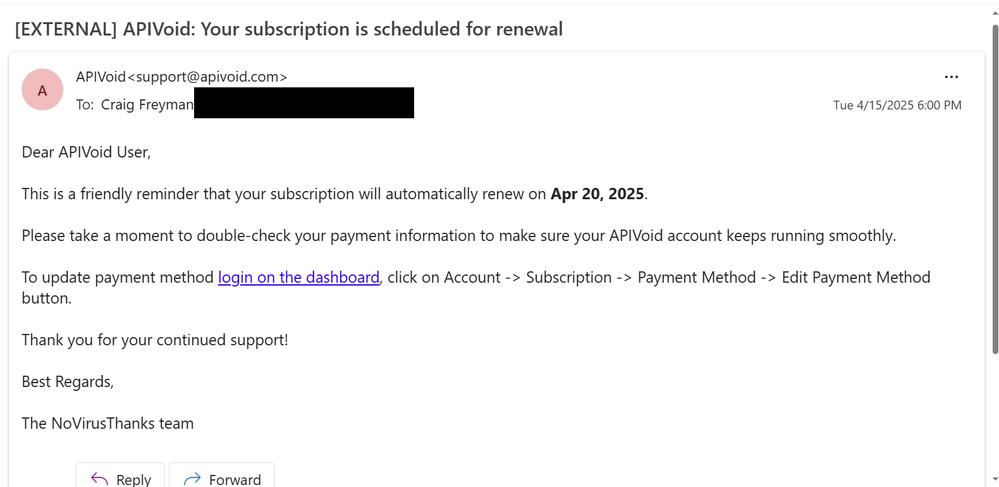Click the Tue 4/15/2025 6:00 PM timestamp
Image resolution: width=999 pixels, height=487 pixels.
click(897, 105)
